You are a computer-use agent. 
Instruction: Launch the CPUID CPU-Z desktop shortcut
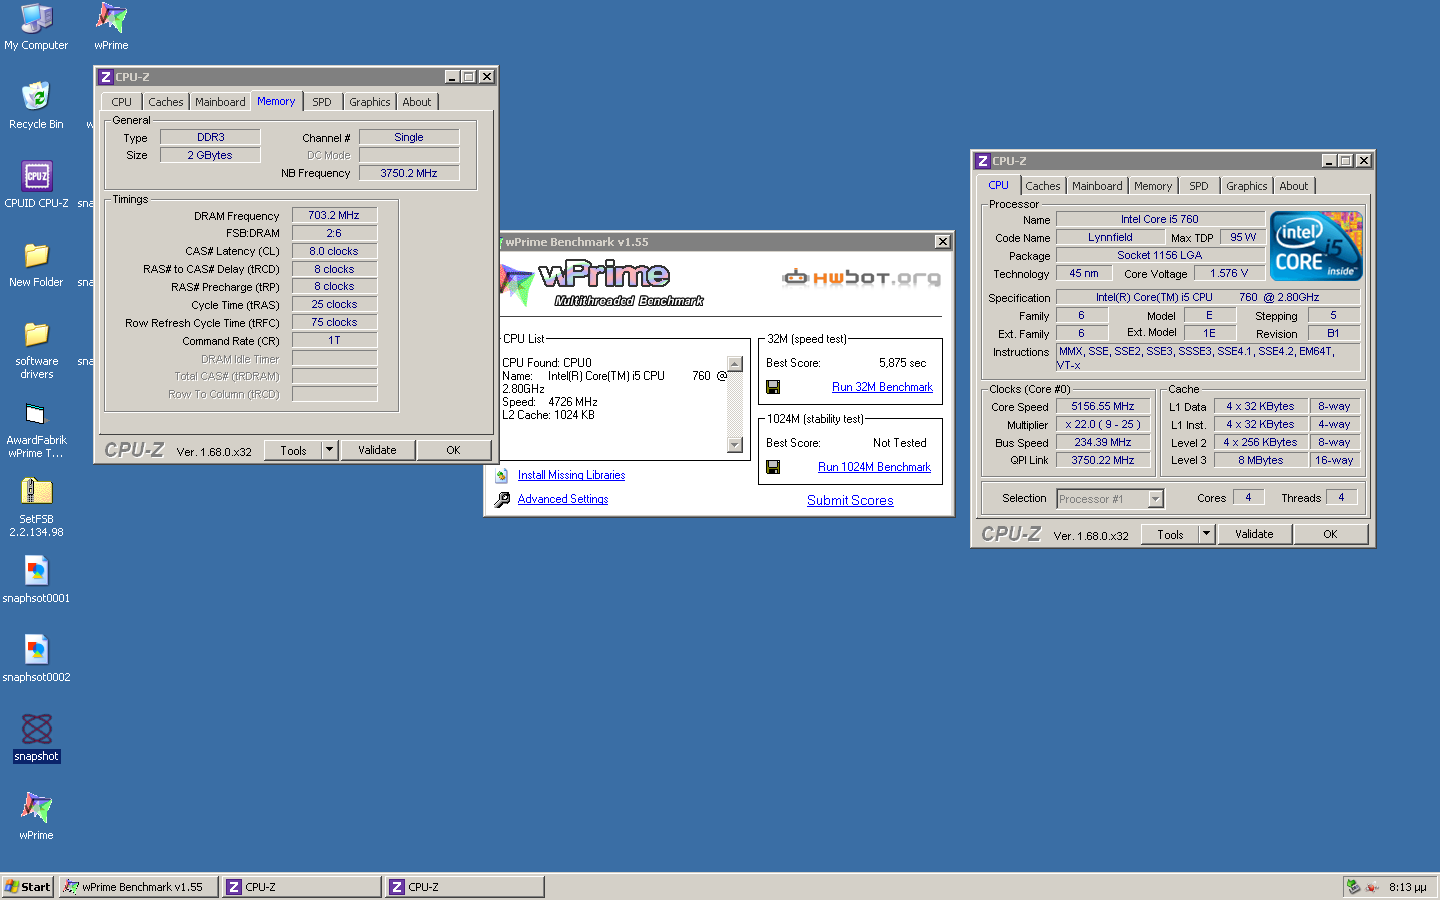[x=36, y=184]
